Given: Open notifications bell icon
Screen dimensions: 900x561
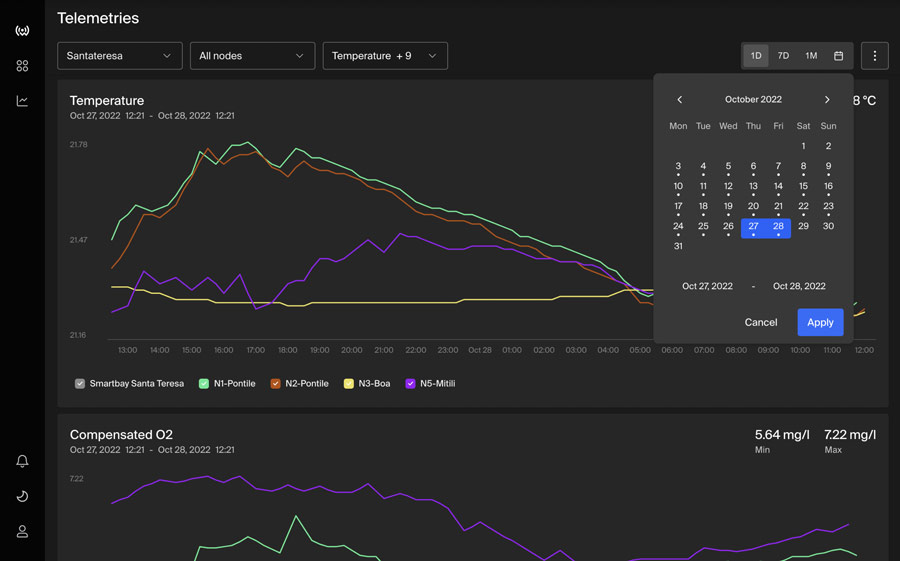Looking at the screenshot, I should [22, 461].
